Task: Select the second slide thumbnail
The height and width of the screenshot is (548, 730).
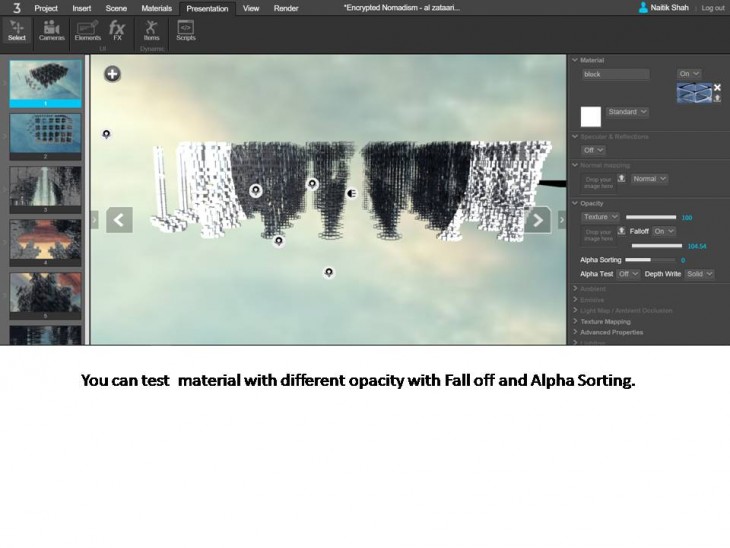Action: [45, 135]
